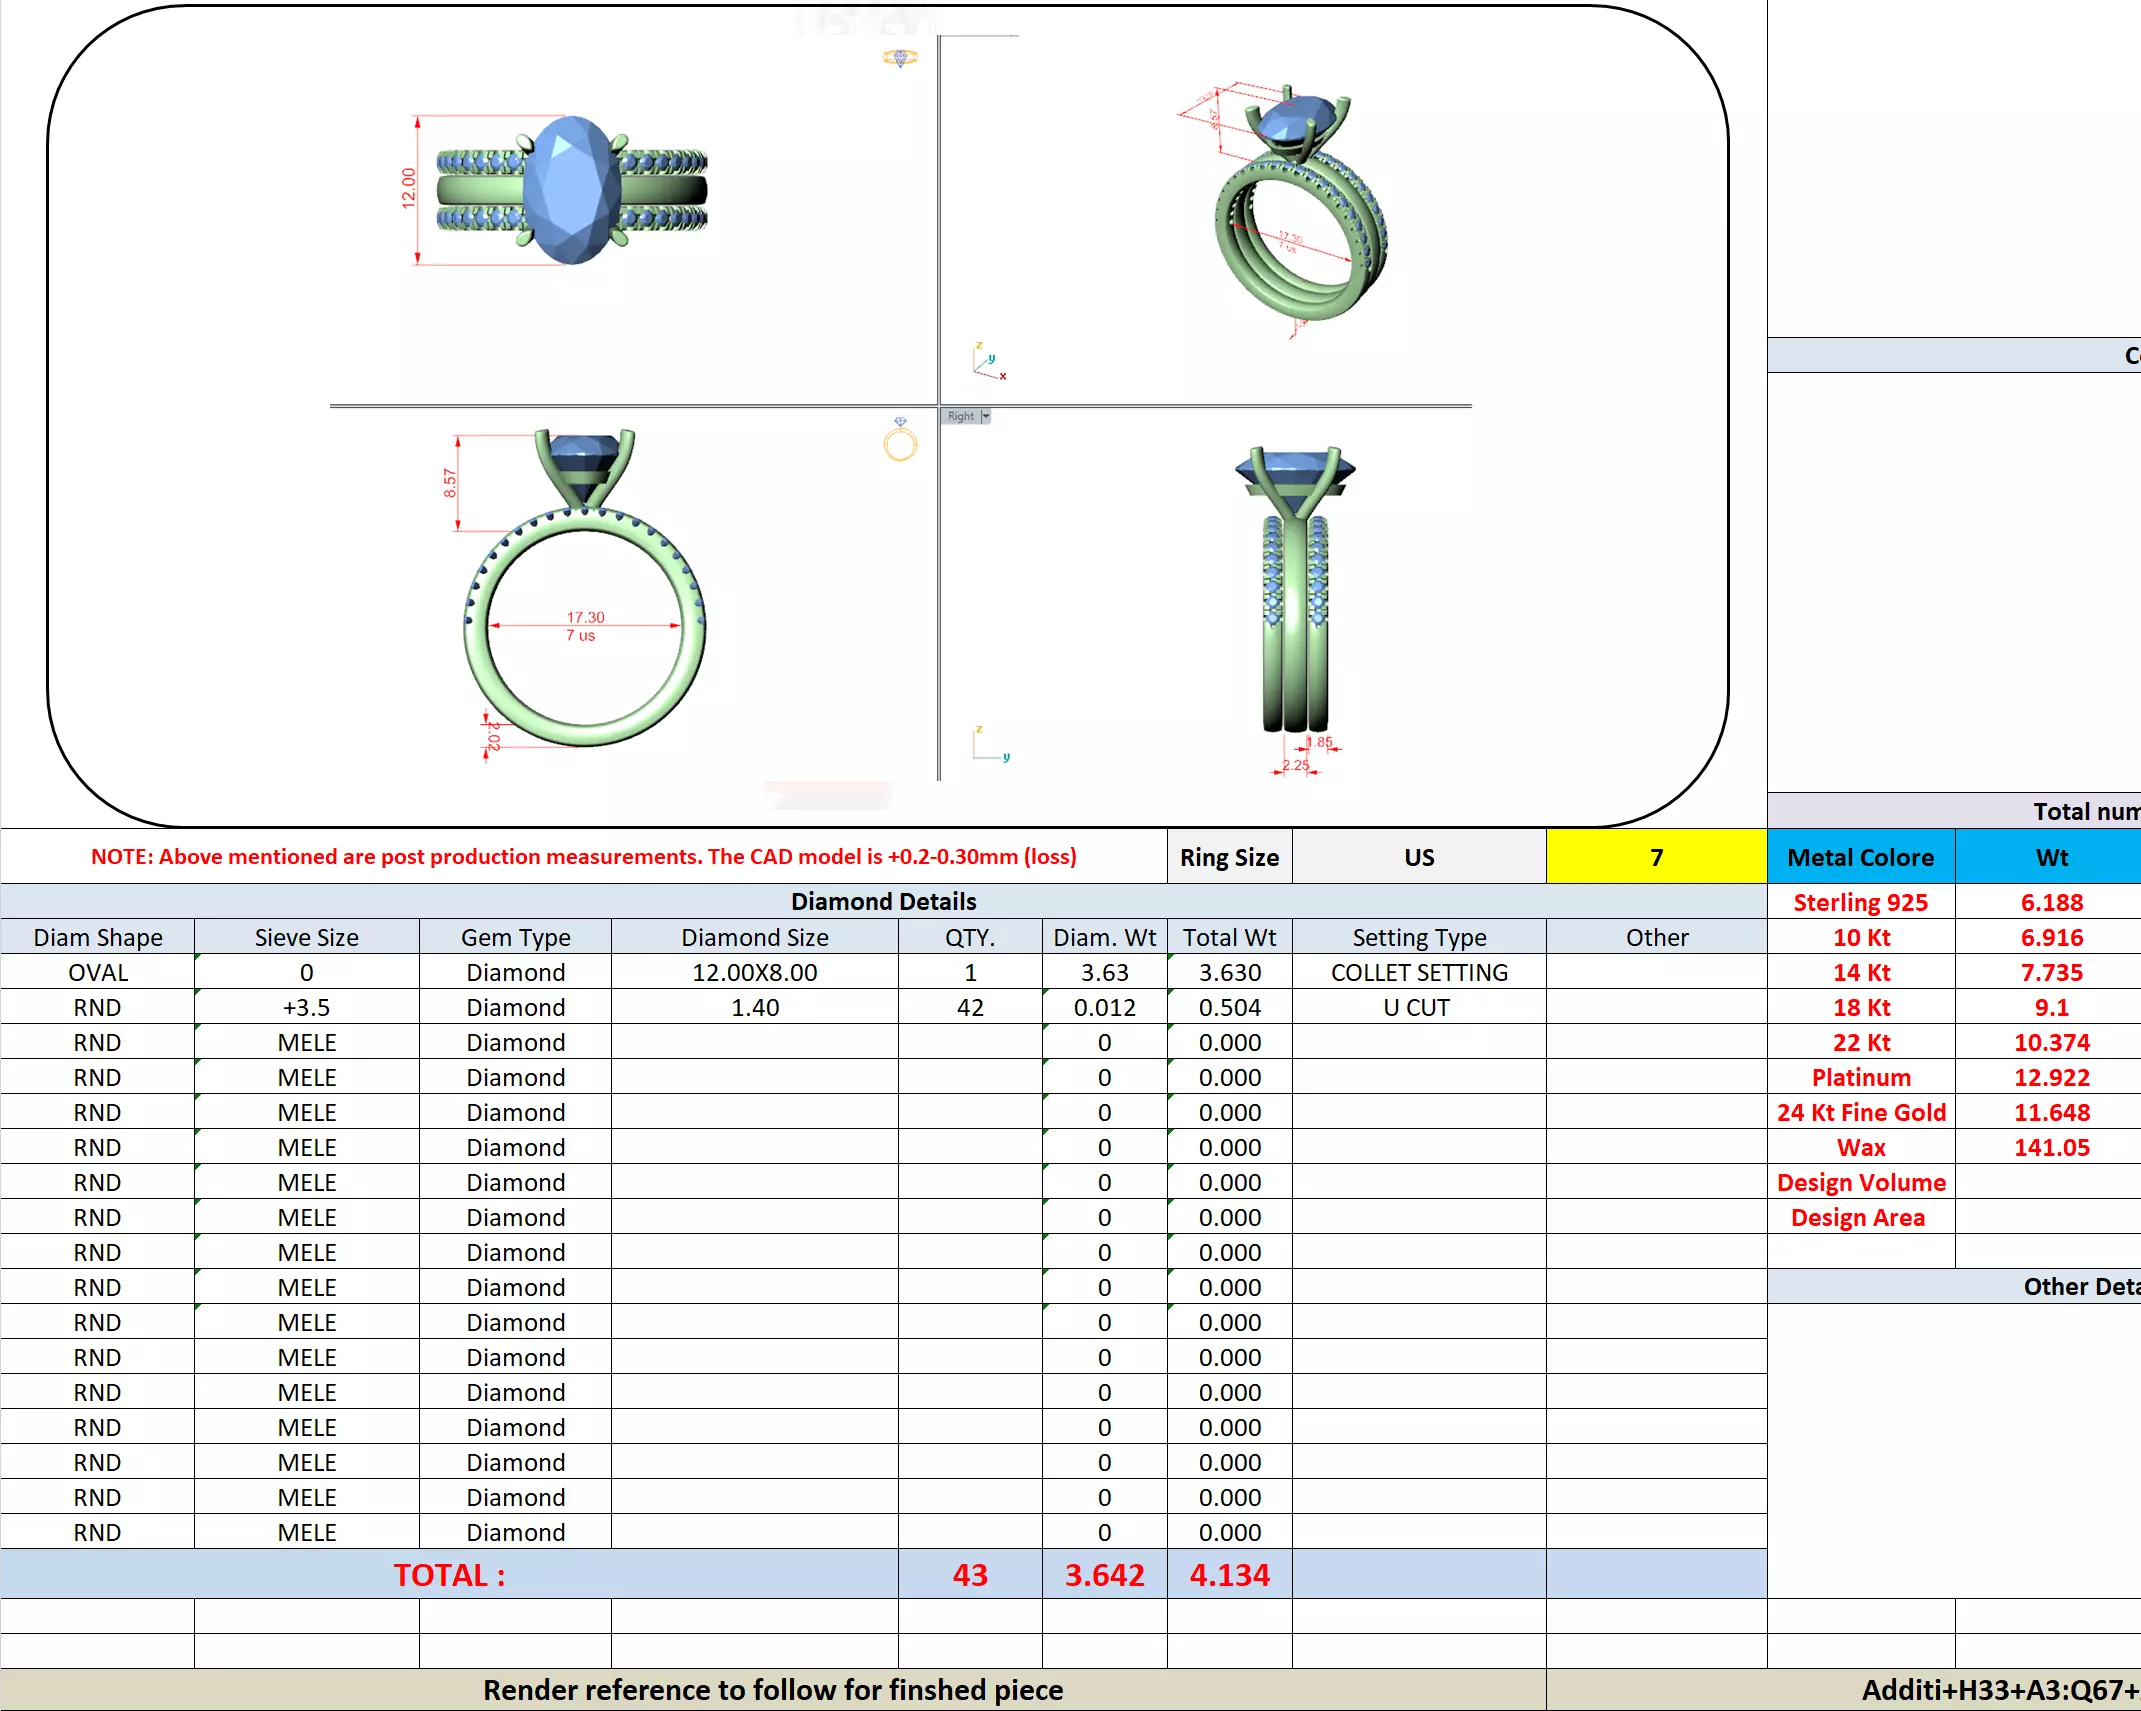2141x1711 pixels.
Task: Select the OVAL diamond shape cell
Action: click(97, 972)
